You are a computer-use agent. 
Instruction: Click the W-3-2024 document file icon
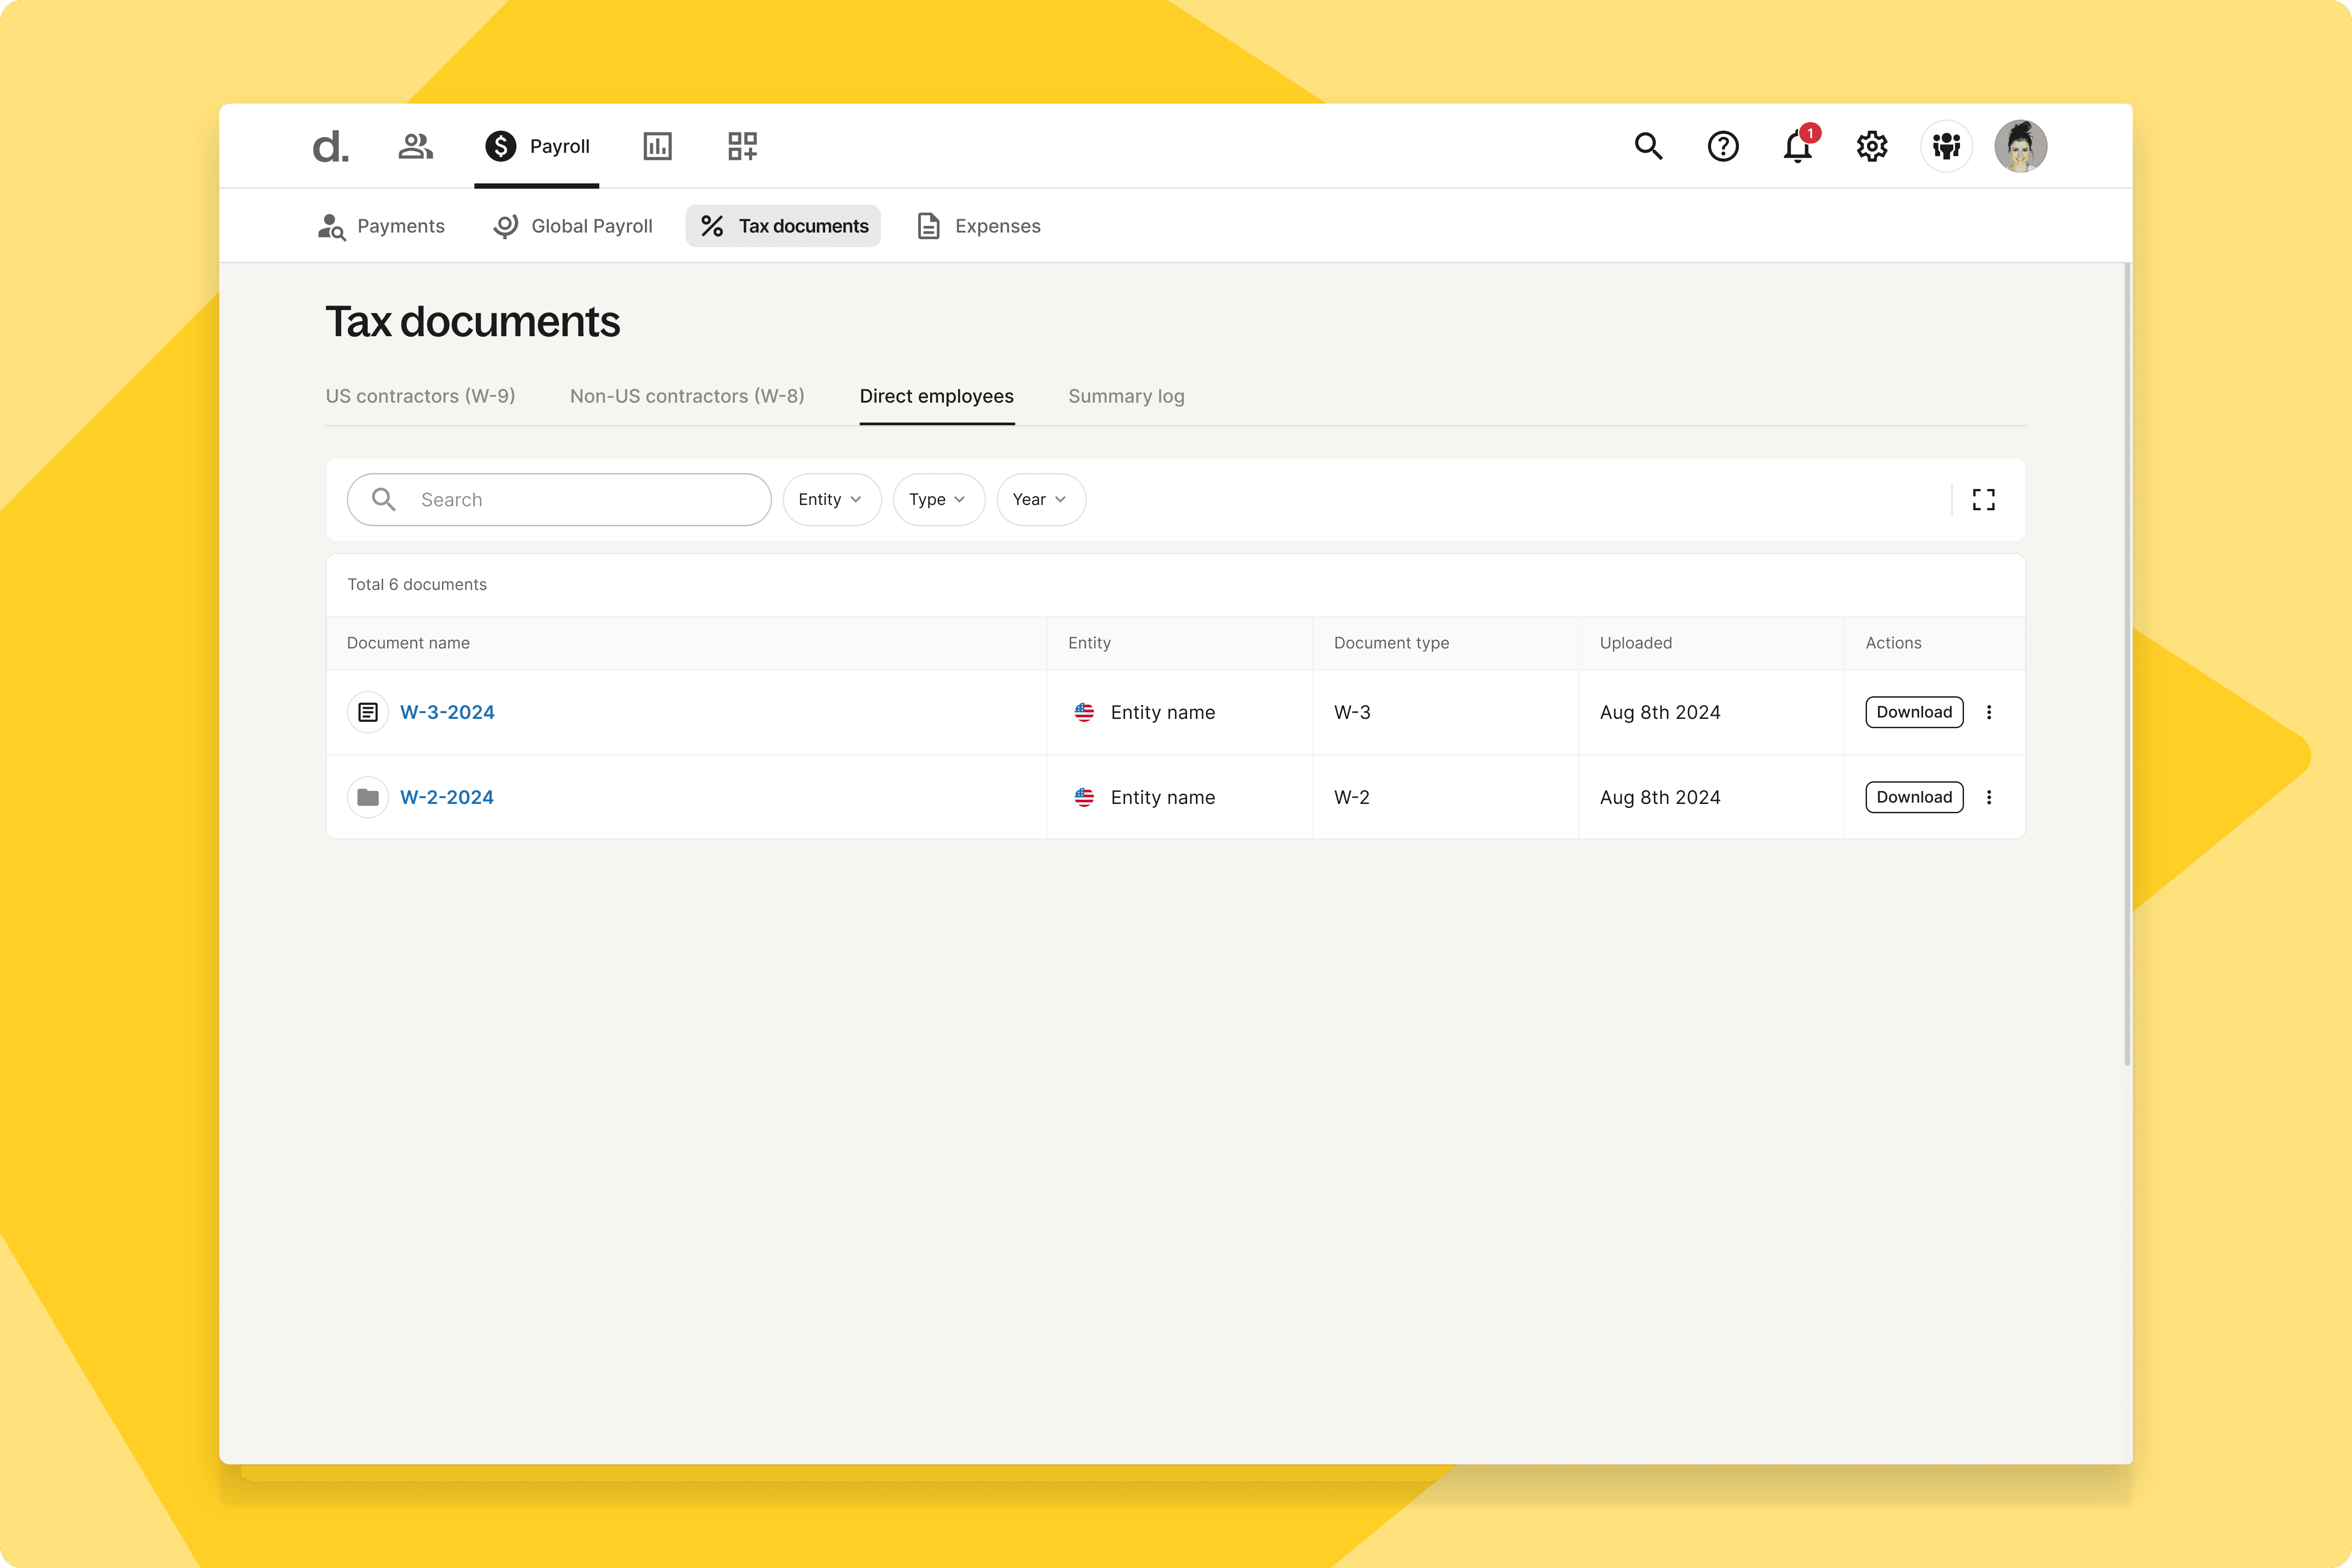tap(368, 712)
